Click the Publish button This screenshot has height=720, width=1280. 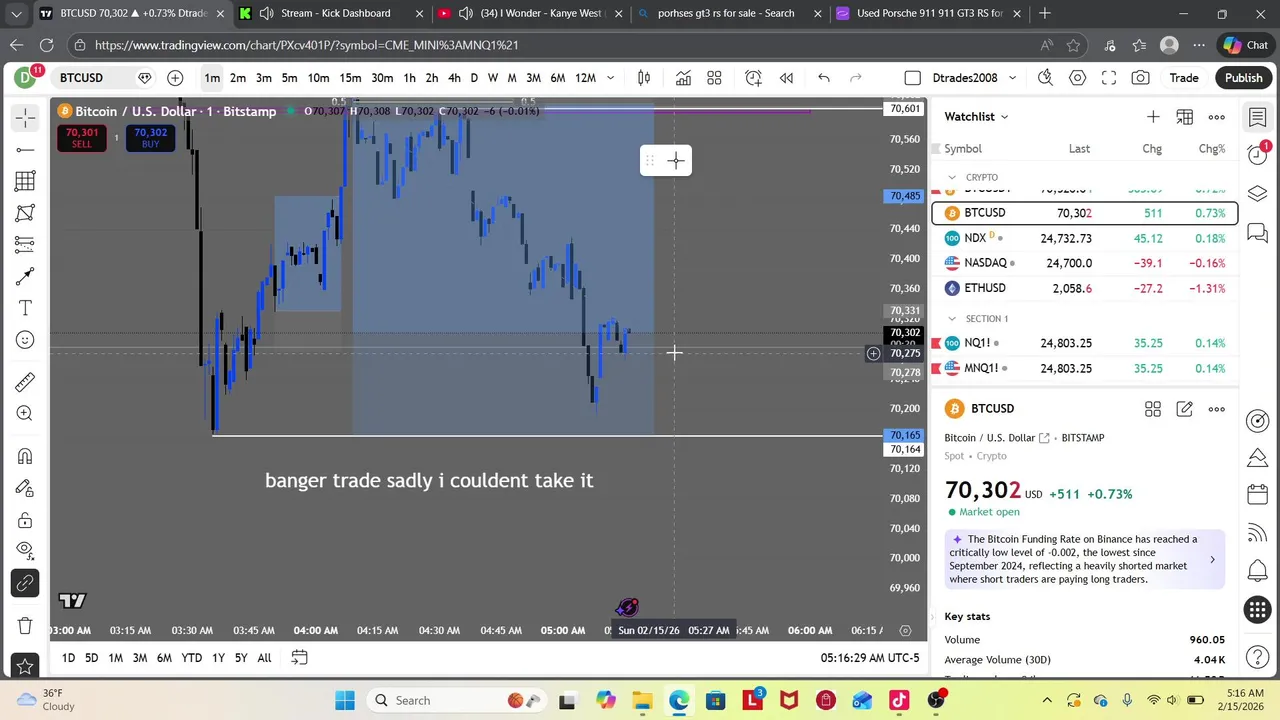click(1244, 78)
